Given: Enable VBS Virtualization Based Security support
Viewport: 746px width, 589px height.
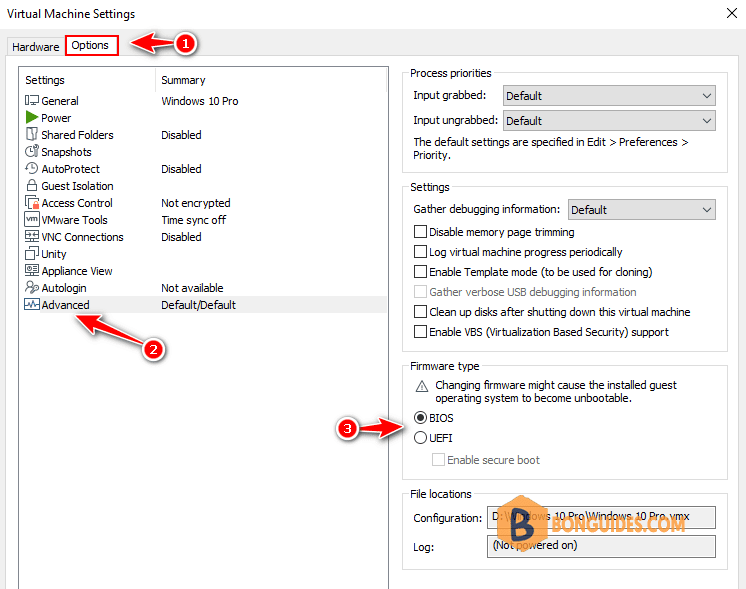Looking at the screenshot, I should 420,332.
